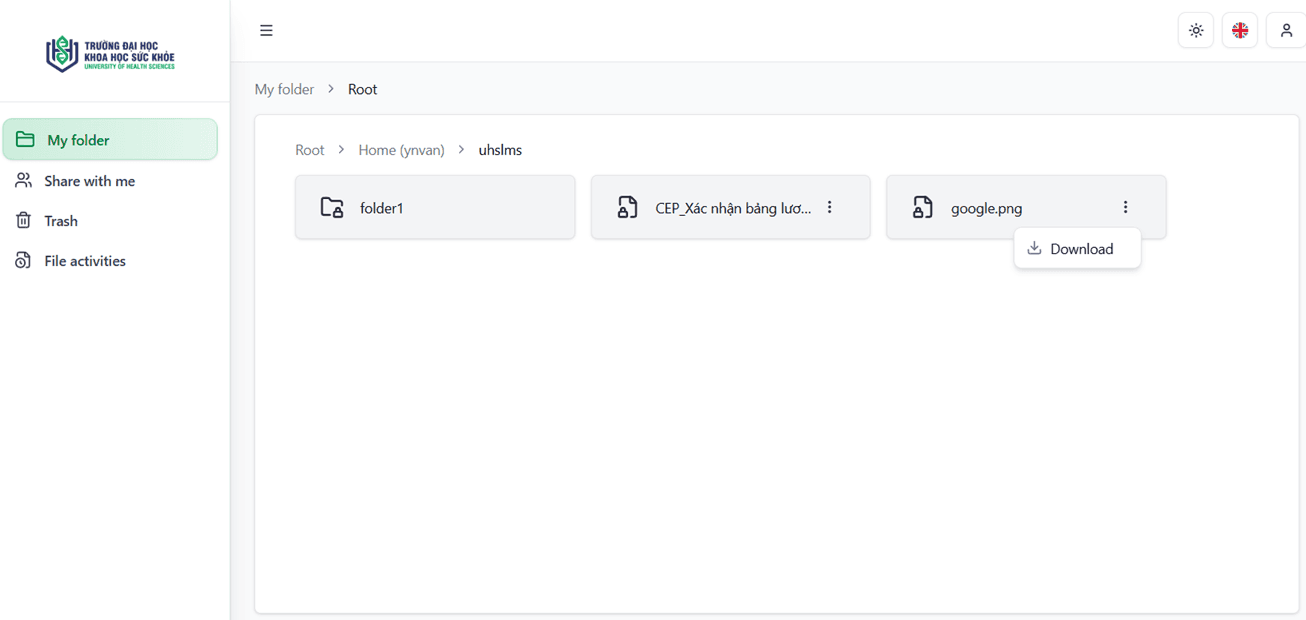
Task: Open the language flag selector
Action: coord(1240,31)
